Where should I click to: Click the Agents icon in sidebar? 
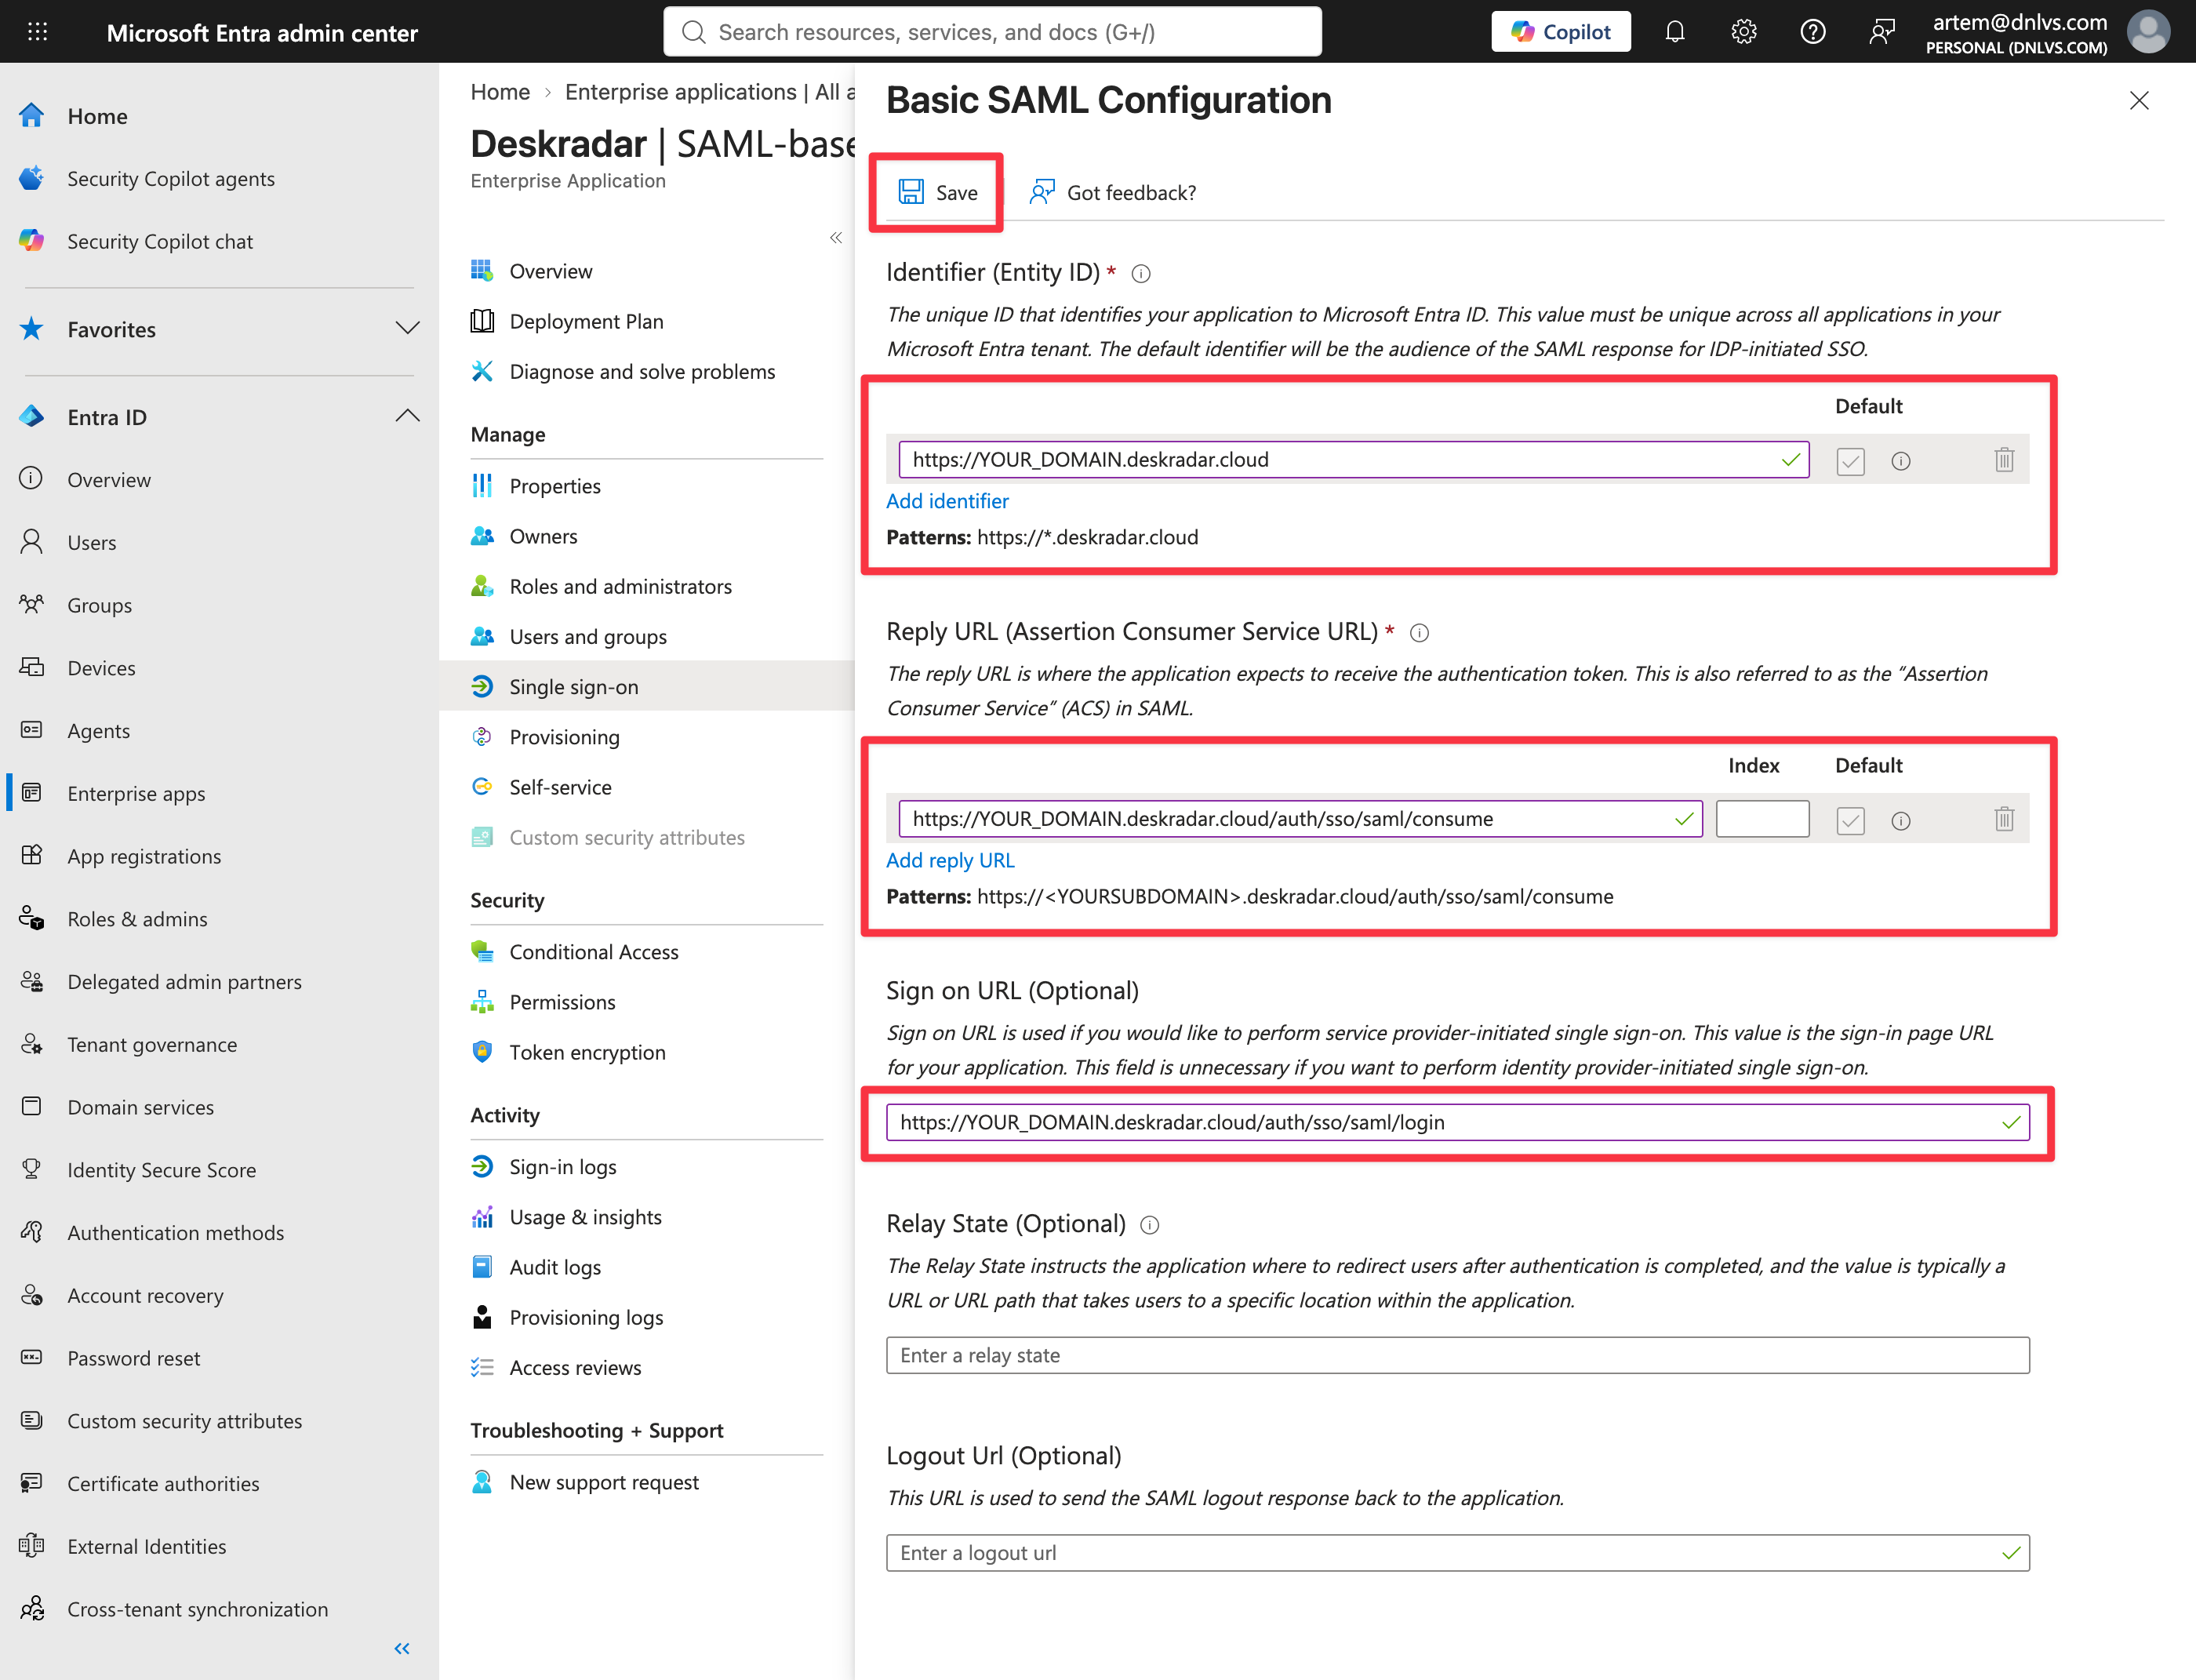click(x=32, y=730)
